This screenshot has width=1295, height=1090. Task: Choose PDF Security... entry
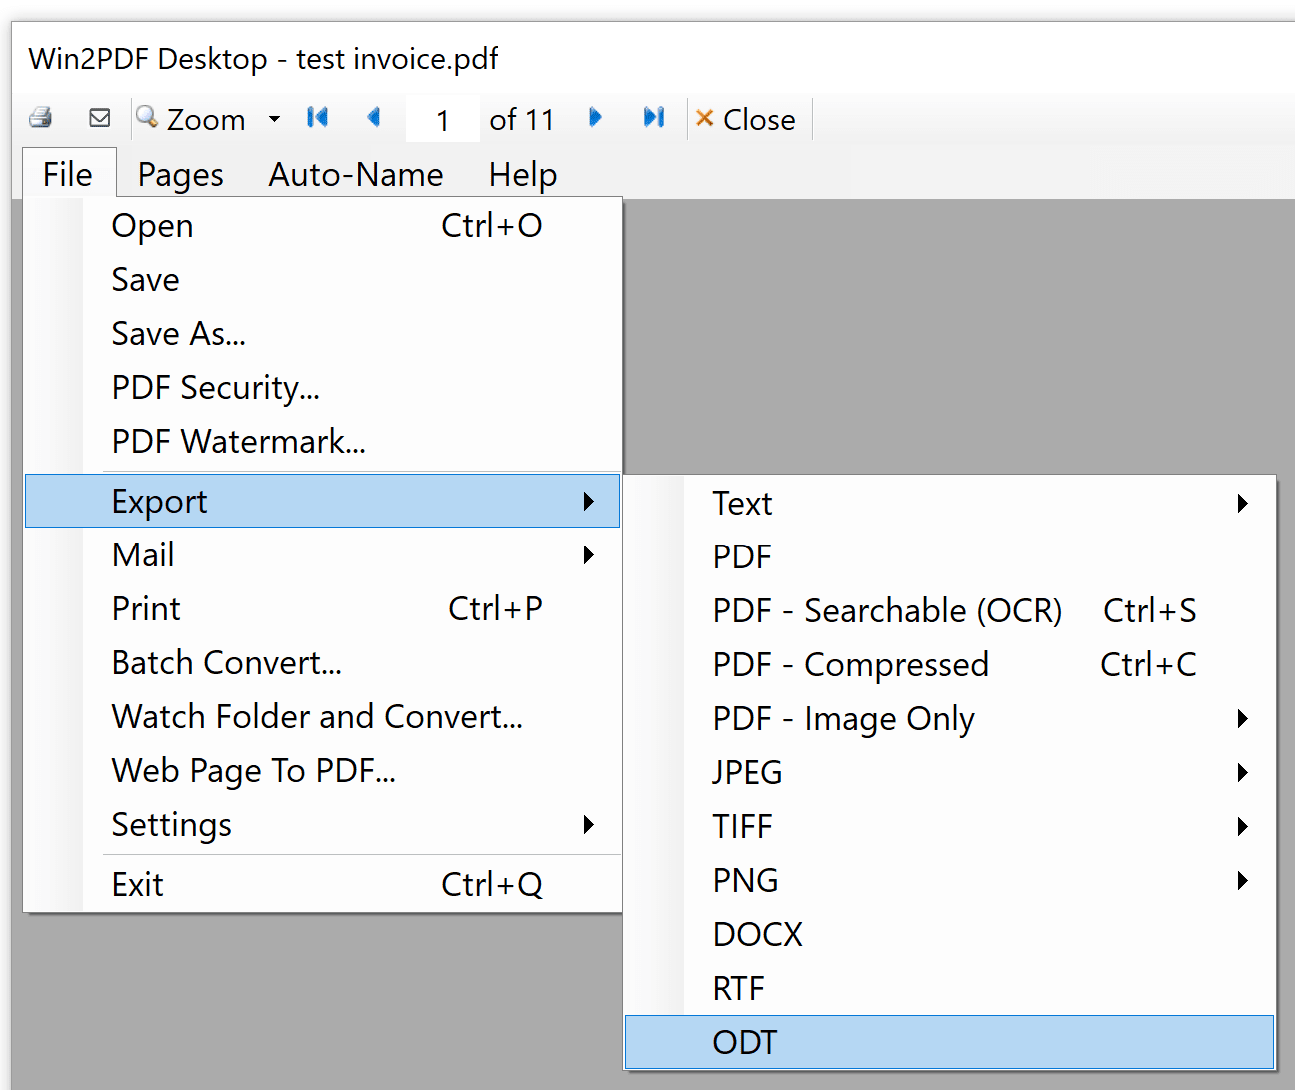point(322,388)
